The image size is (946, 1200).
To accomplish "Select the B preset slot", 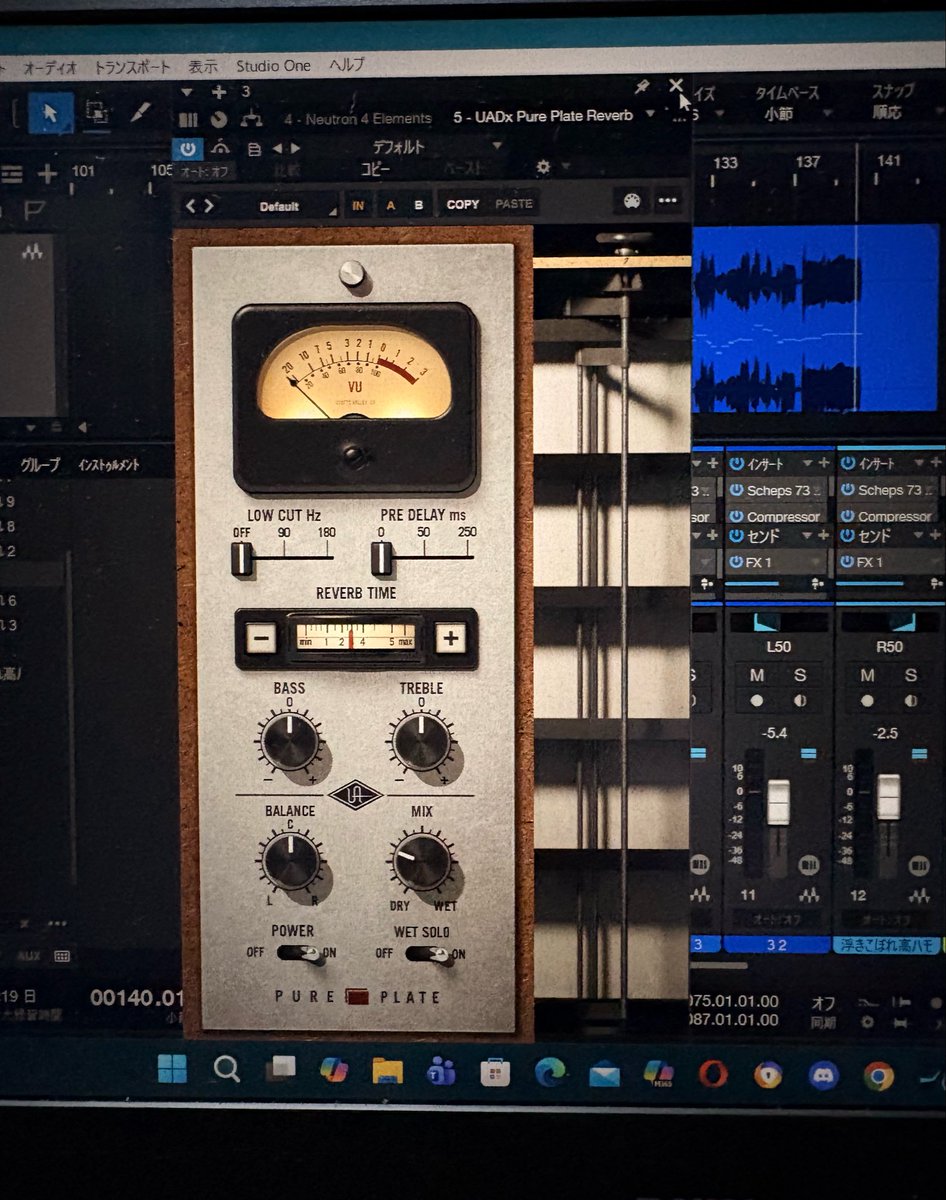I will 418,205.
